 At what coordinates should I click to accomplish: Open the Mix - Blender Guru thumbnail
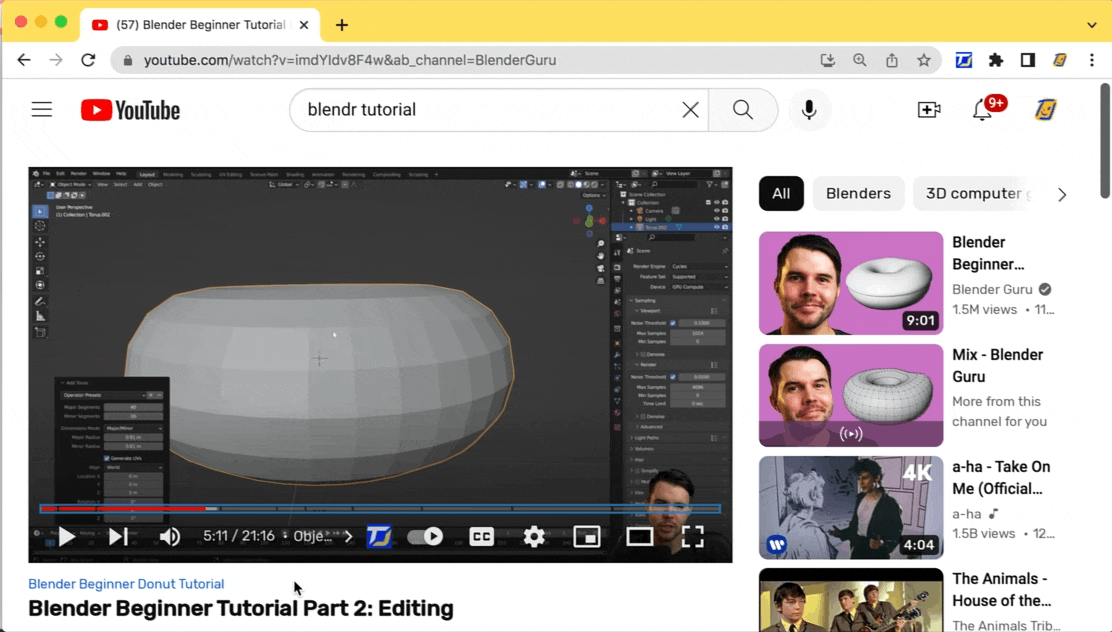[851, 395]
